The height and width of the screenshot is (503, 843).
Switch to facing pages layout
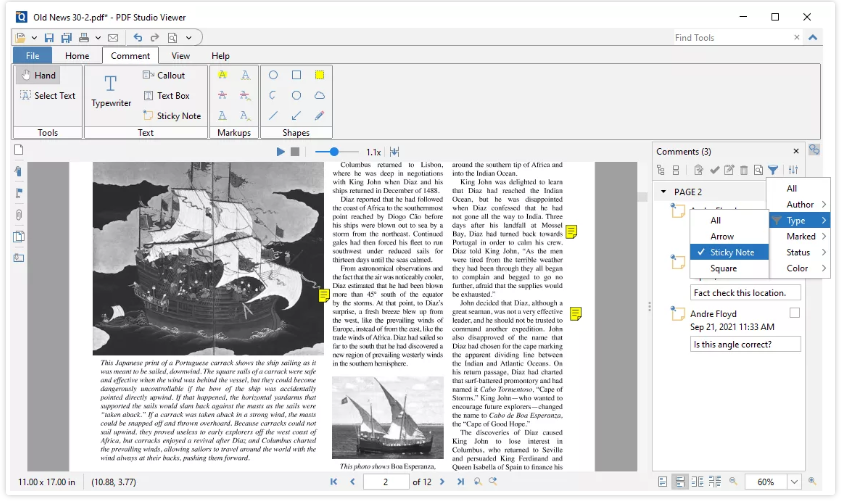pos(698,483)
